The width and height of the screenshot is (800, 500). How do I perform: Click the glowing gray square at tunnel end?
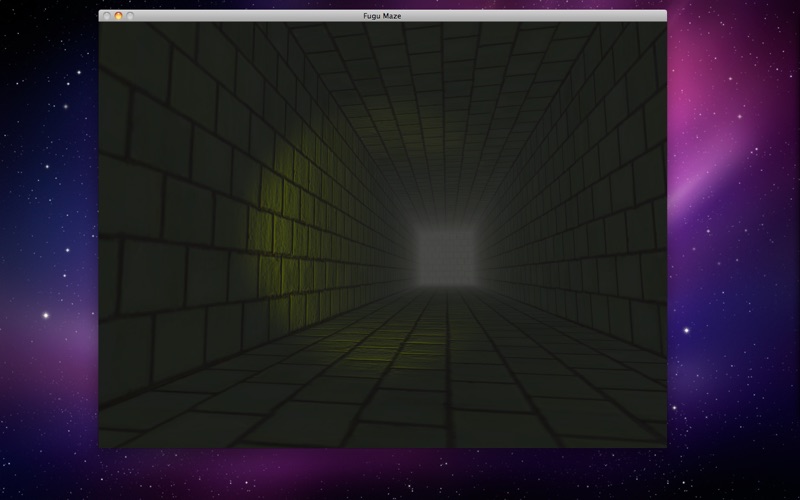pyautogui.click(x=446, y=256)
